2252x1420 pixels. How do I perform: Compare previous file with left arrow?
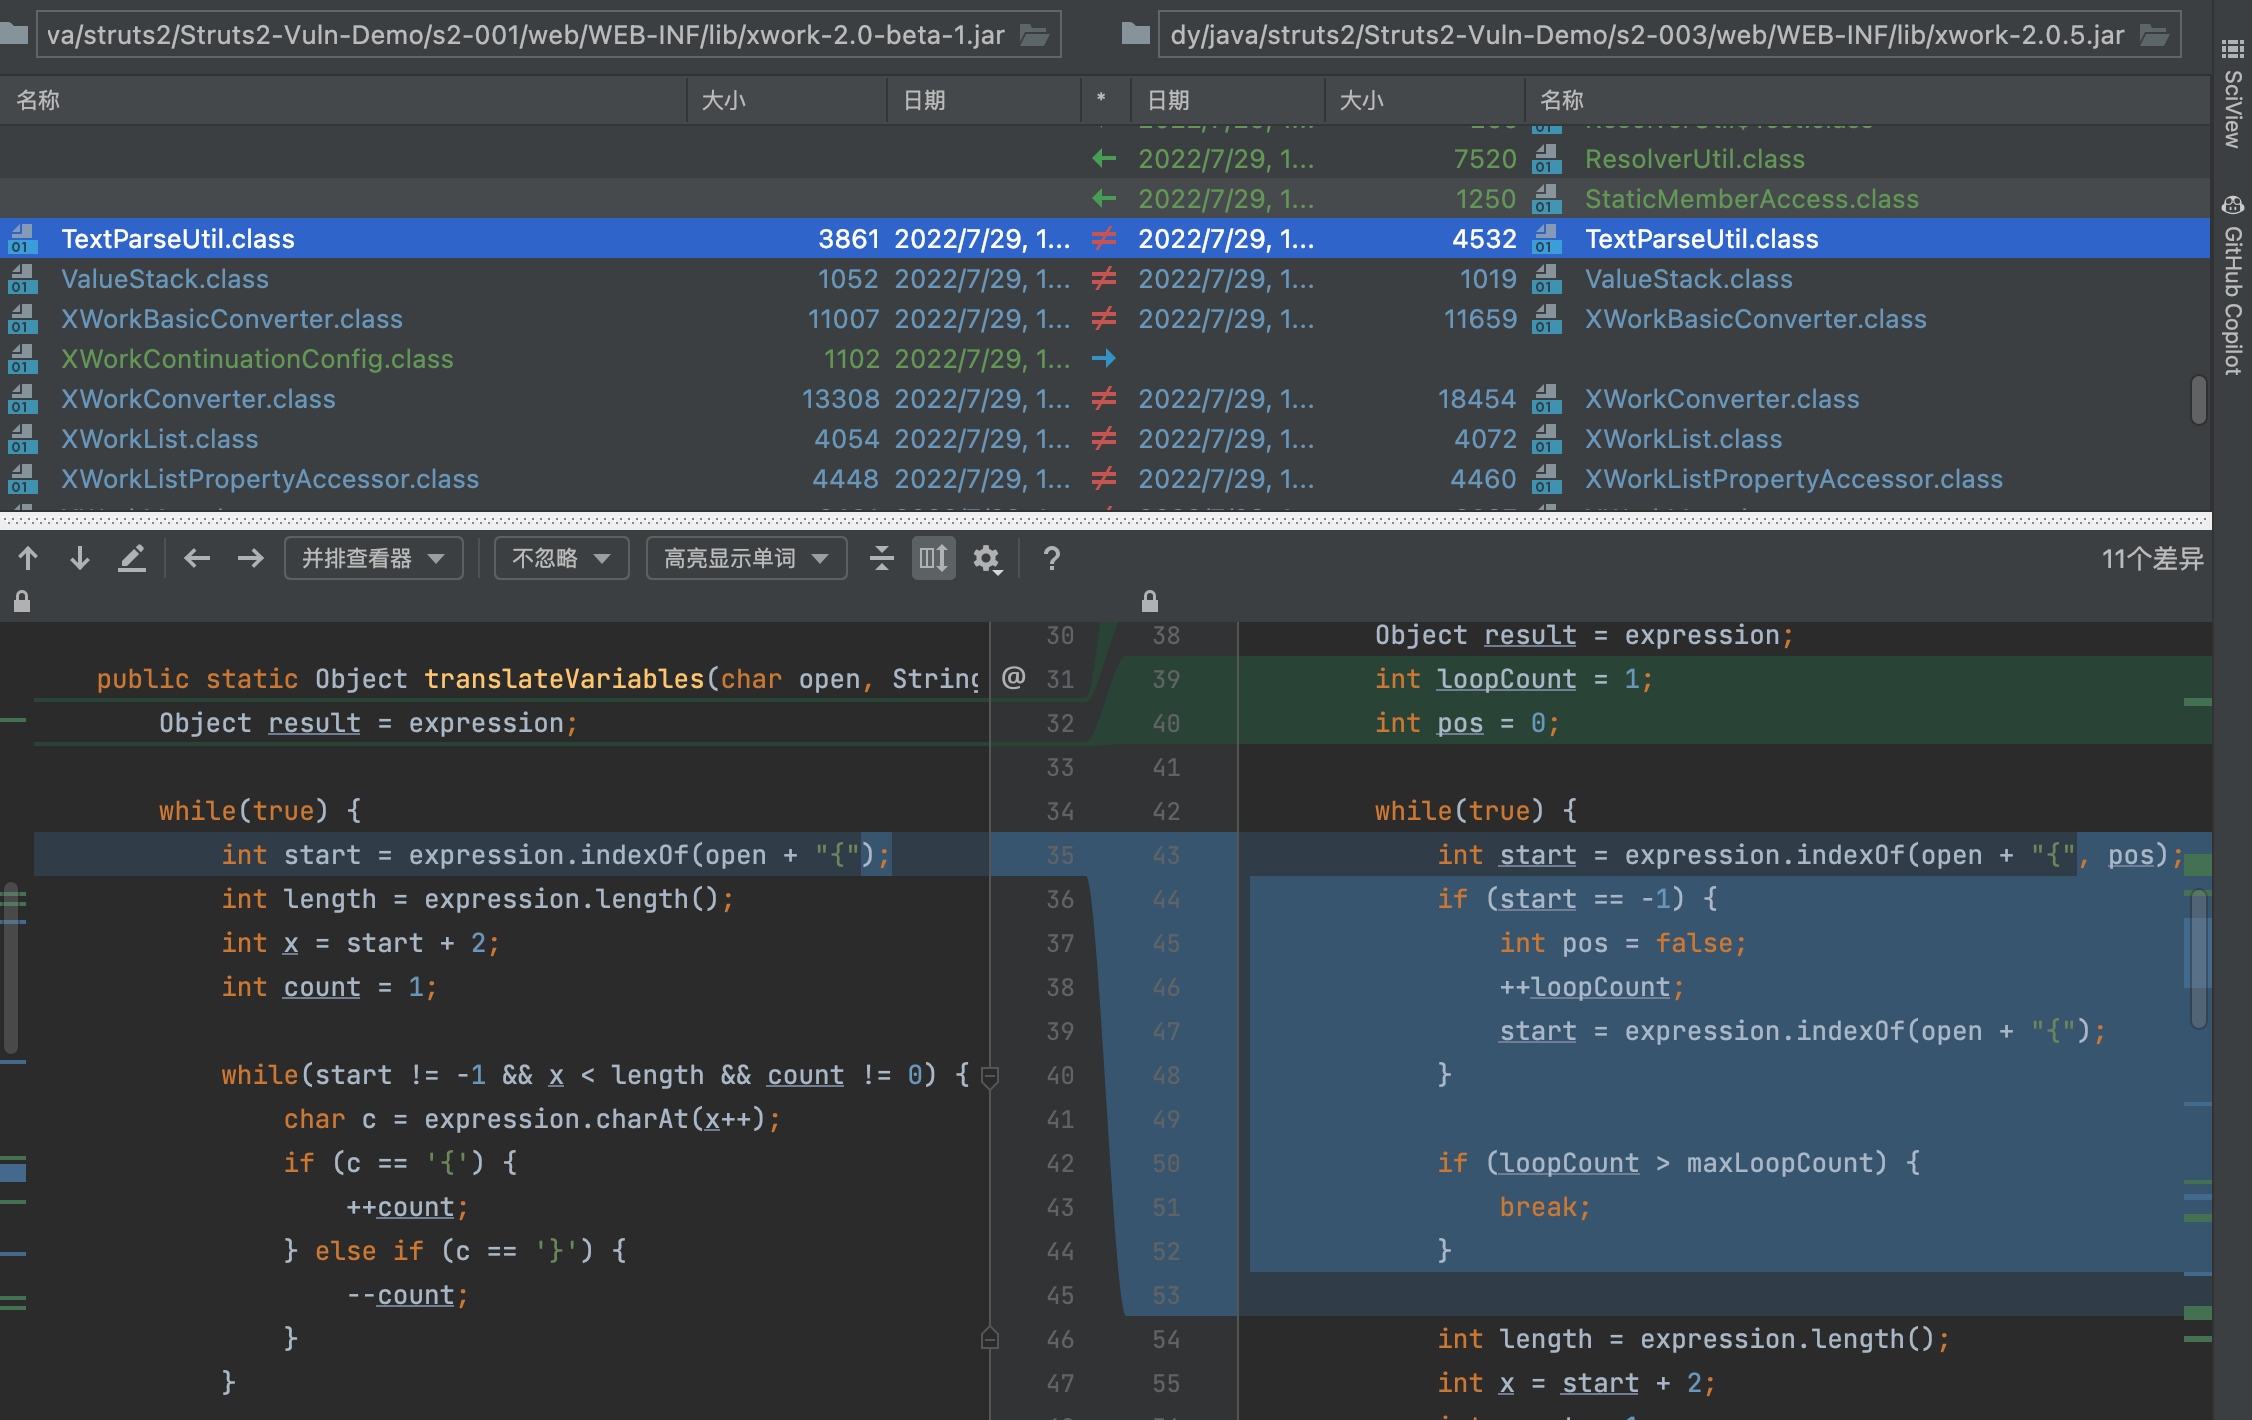point(197,558)
